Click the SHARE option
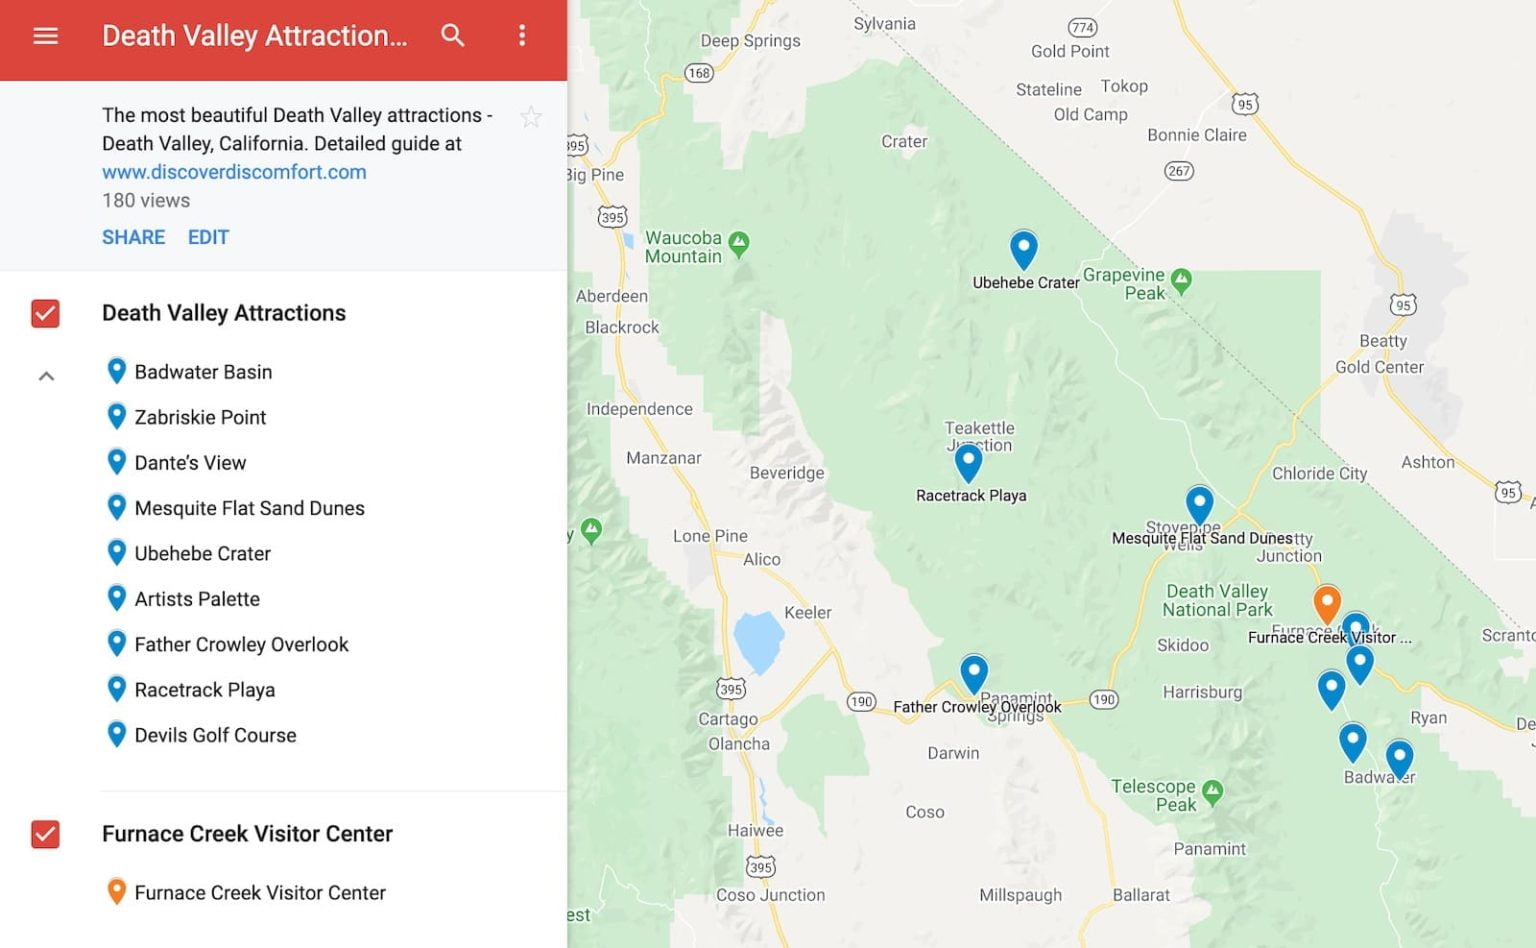 tap(133, 237)
